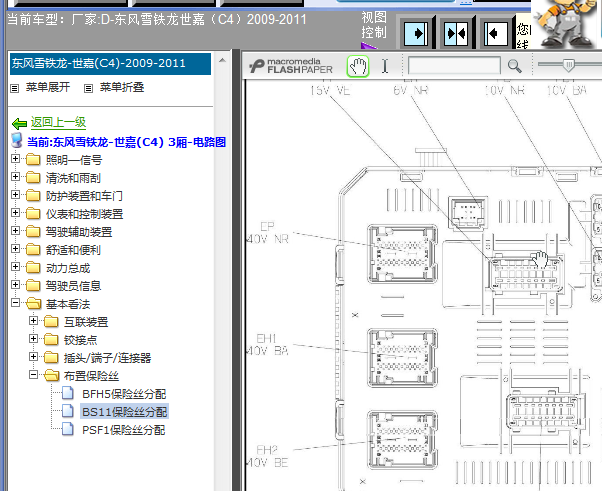
Task: Collapse the 基本看法 tree node
Action: tap(15, 303)
